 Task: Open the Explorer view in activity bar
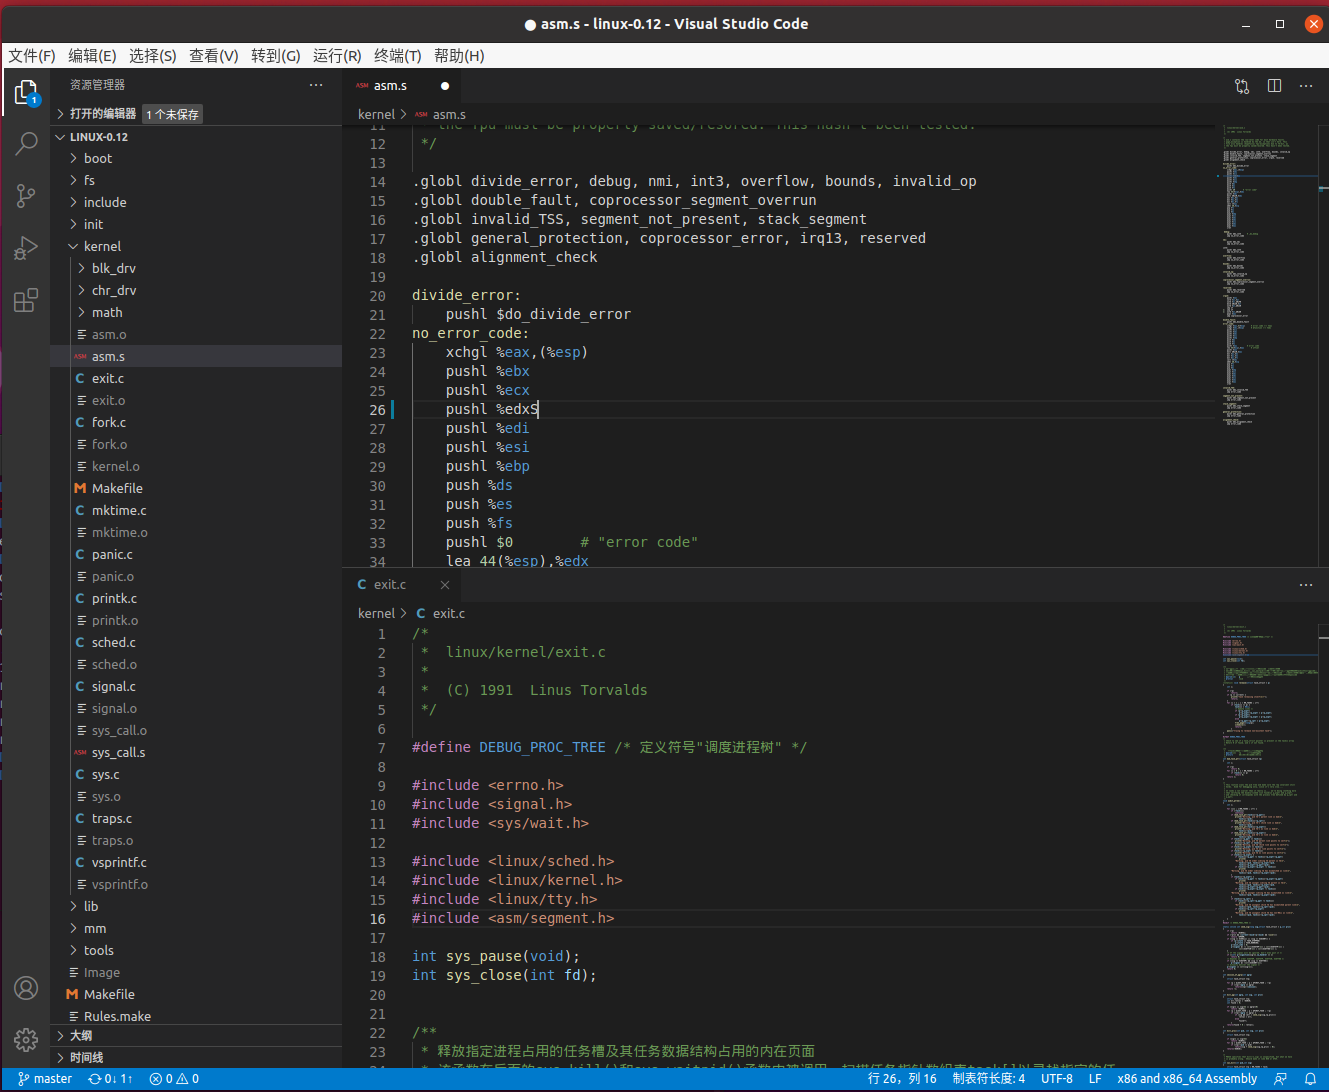click(x=26, y=93)
